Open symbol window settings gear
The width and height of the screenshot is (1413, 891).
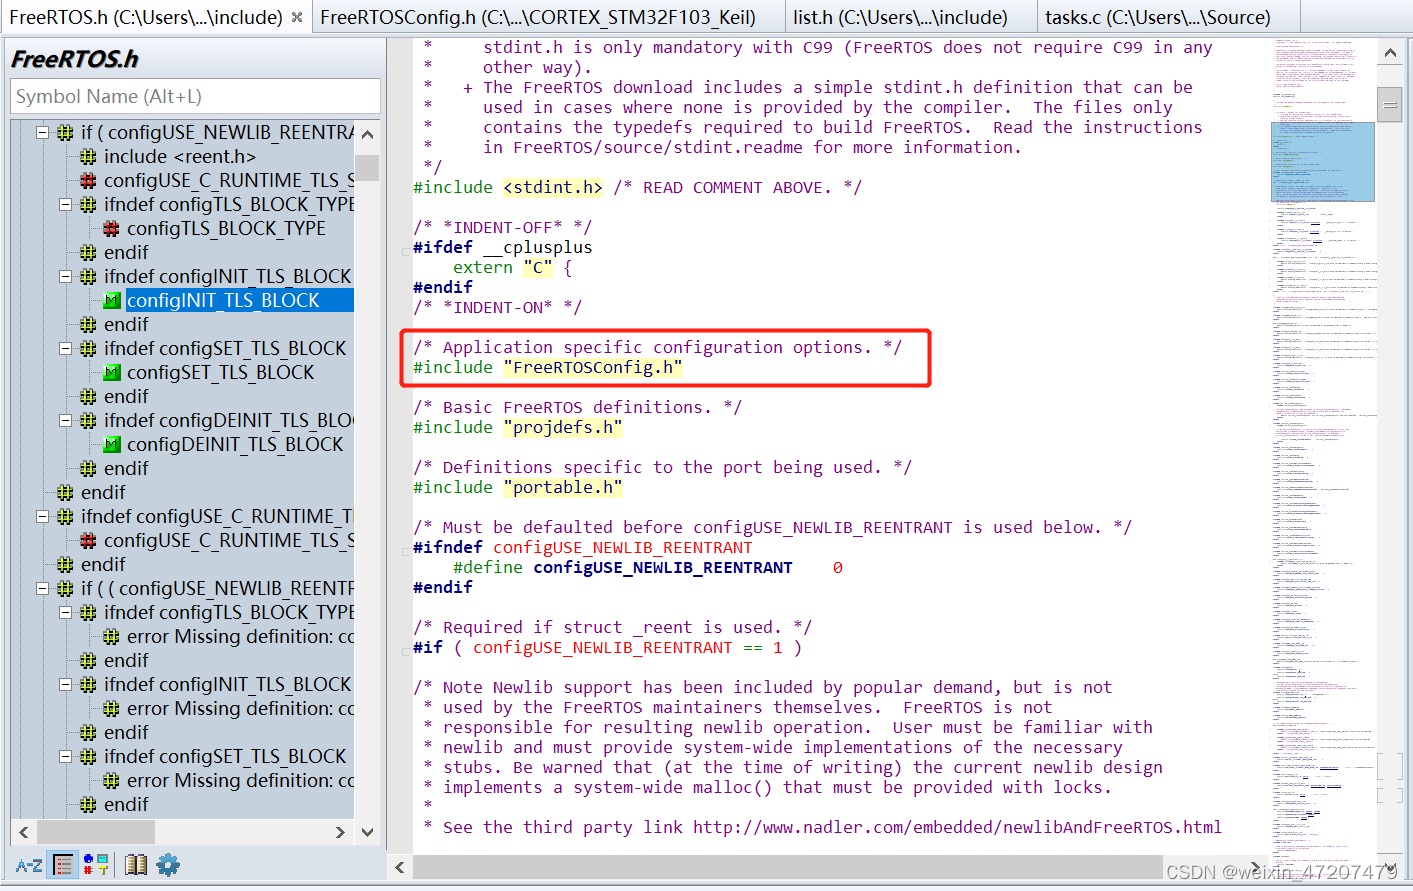pyautogui.click(x=168, y=865)
